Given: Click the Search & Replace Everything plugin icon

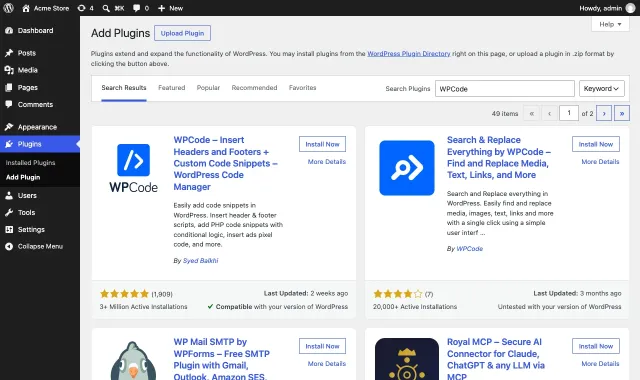Looking at the screenshot, I should tap(407, 168).
